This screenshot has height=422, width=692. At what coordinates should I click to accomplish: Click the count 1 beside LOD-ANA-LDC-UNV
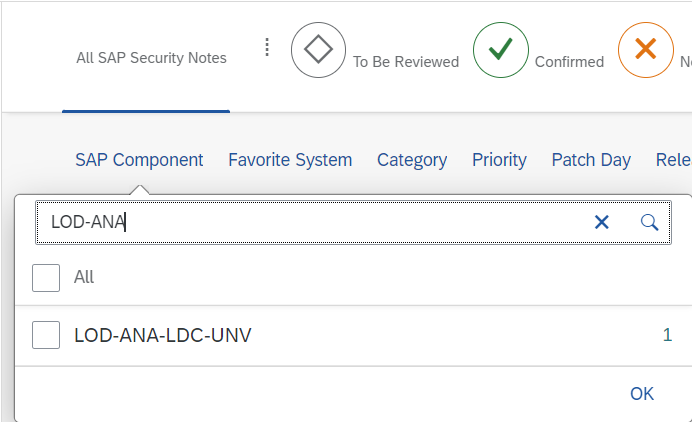coord(667,335)
